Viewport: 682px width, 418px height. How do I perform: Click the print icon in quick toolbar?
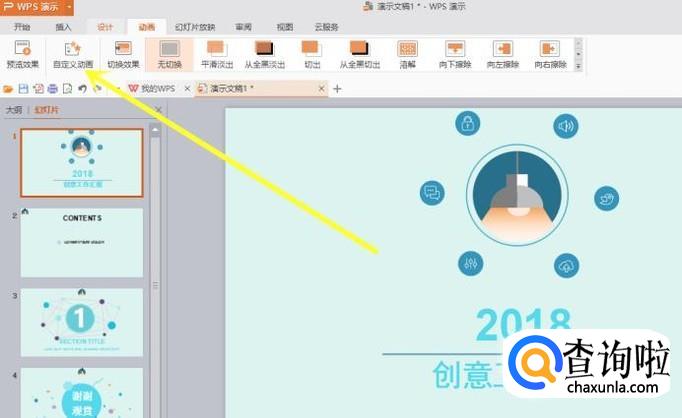tap(53, 89)
